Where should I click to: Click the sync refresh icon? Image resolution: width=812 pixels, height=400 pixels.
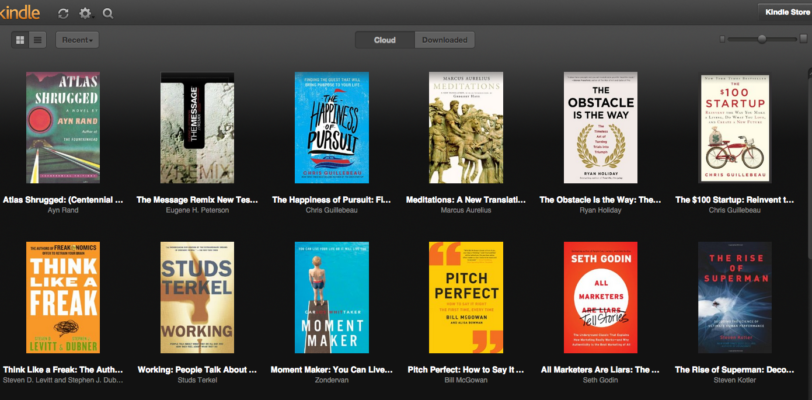[64, 13]
